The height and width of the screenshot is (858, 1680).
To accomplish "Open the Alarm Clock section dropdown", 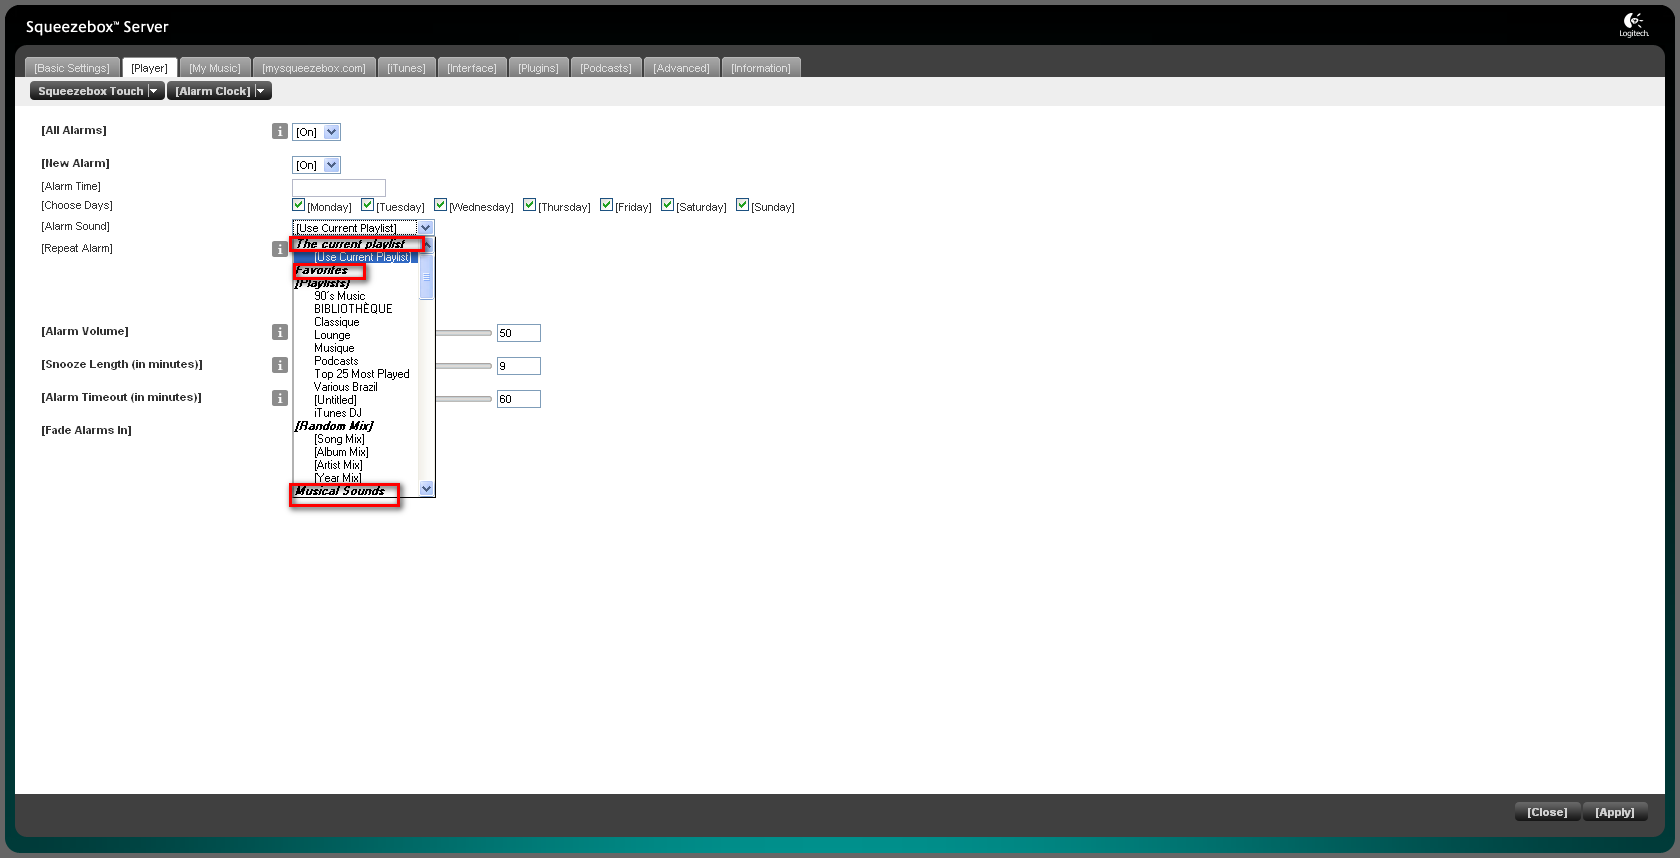I will coord(219,91).
